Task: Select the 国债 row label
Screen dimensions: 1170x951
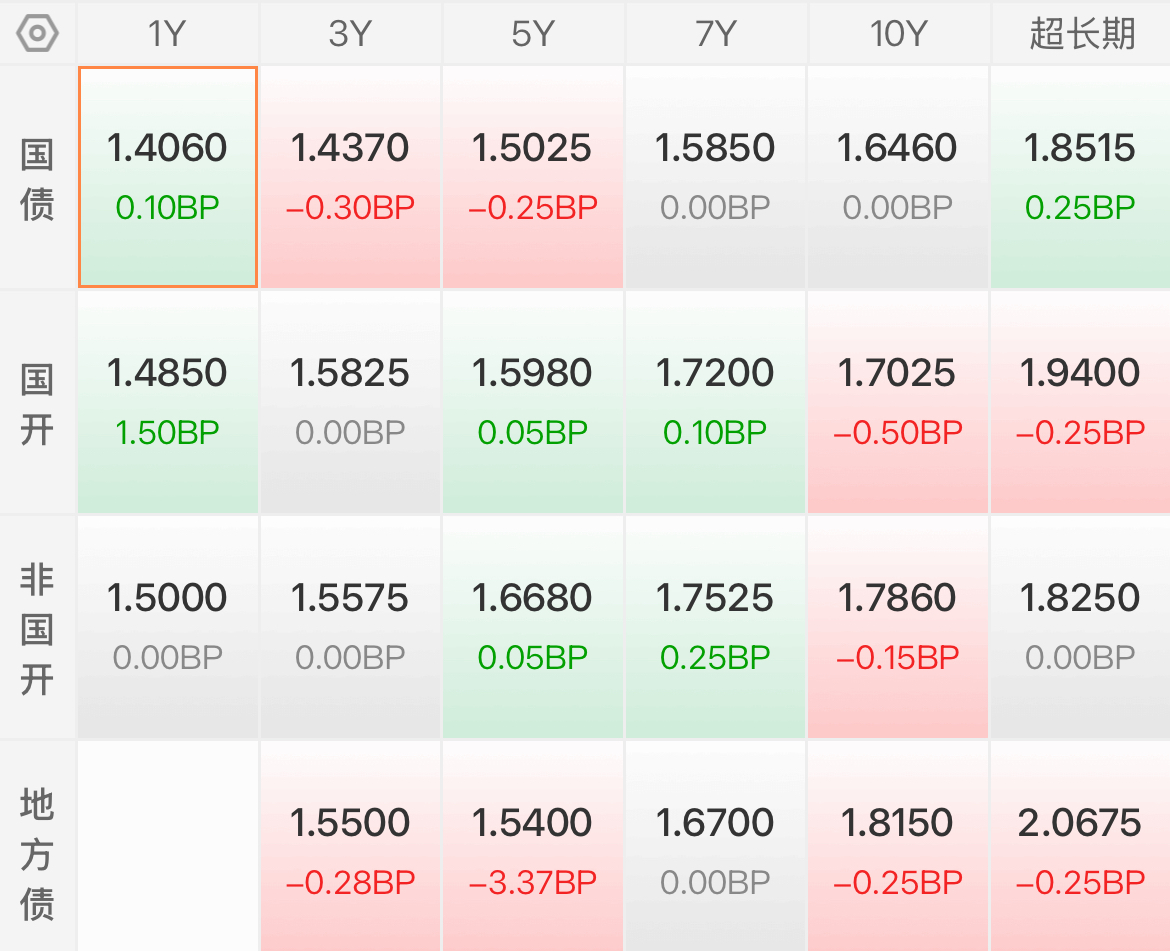Action: tap(37, 178)
